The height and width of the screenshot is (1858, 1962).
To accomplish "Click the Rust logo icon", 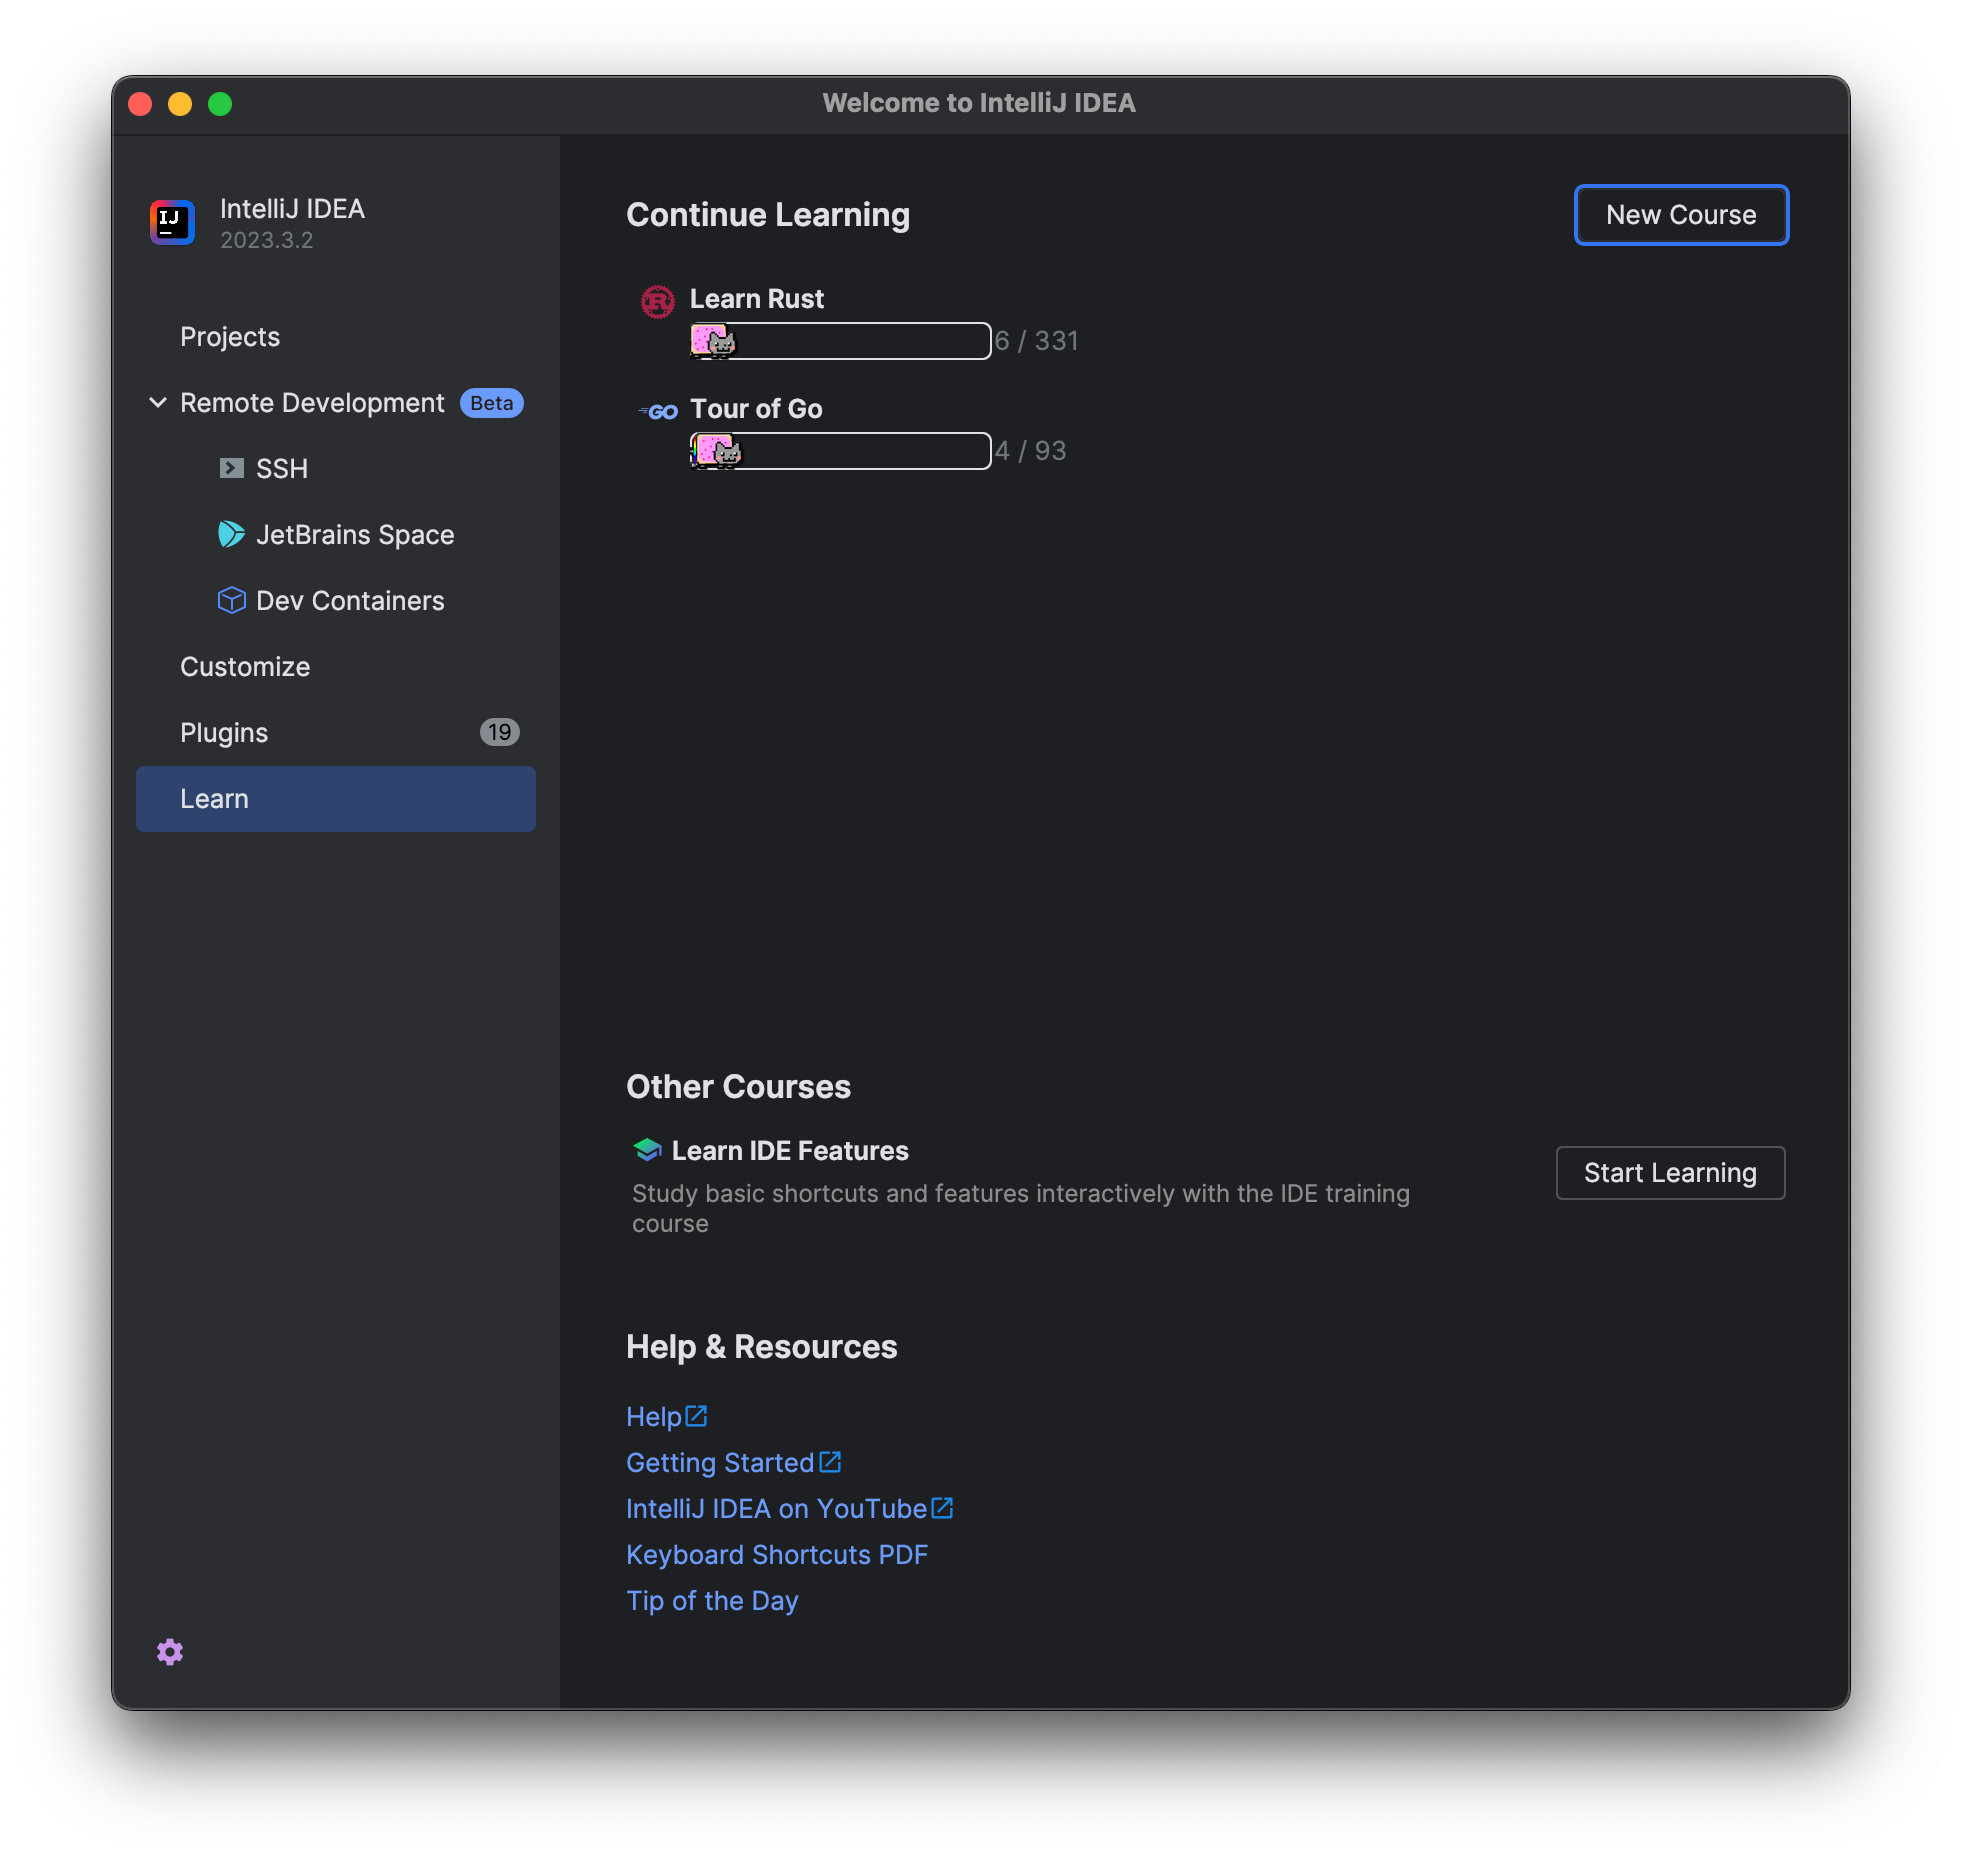I will pyautogui.click(x=657, y=301).
